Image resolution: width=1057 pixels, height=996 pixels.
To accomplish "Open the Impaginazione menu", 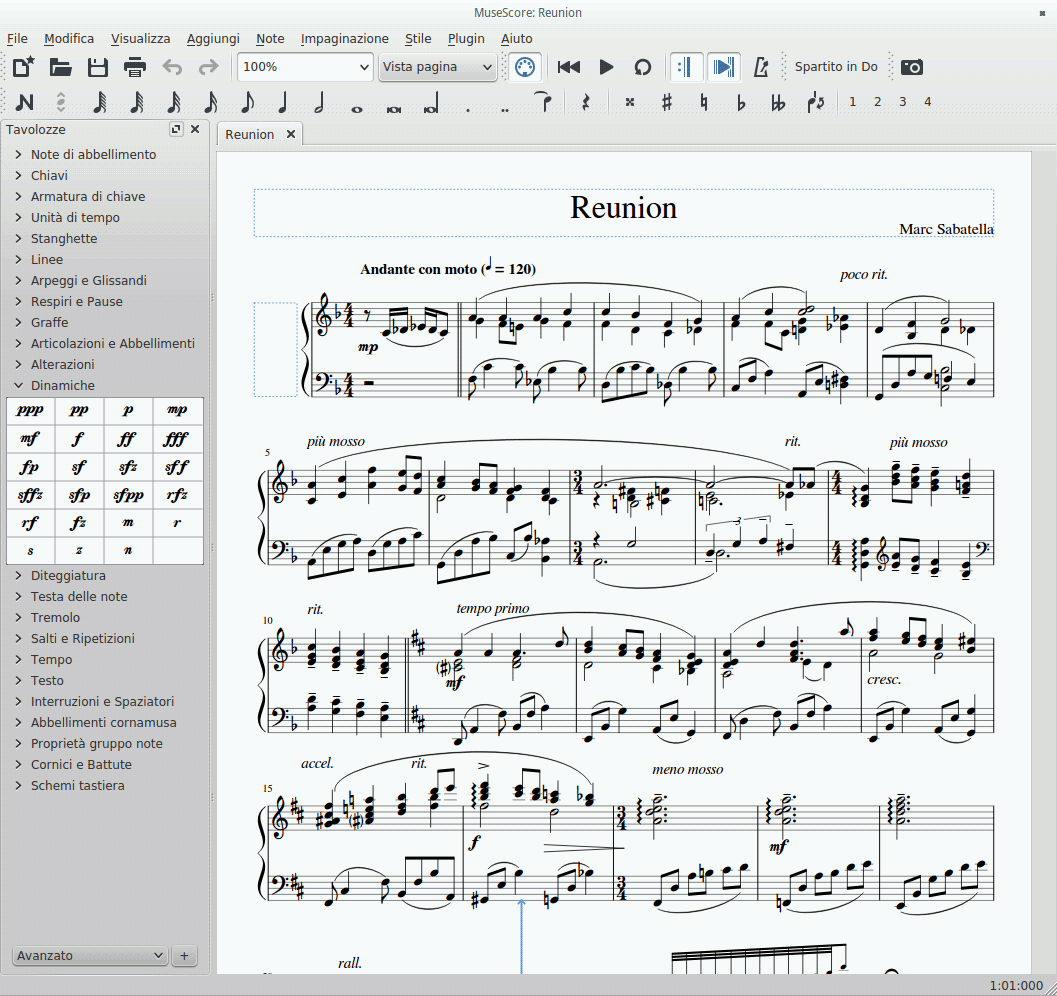I will pyautogui.click(x=344, y=39).
